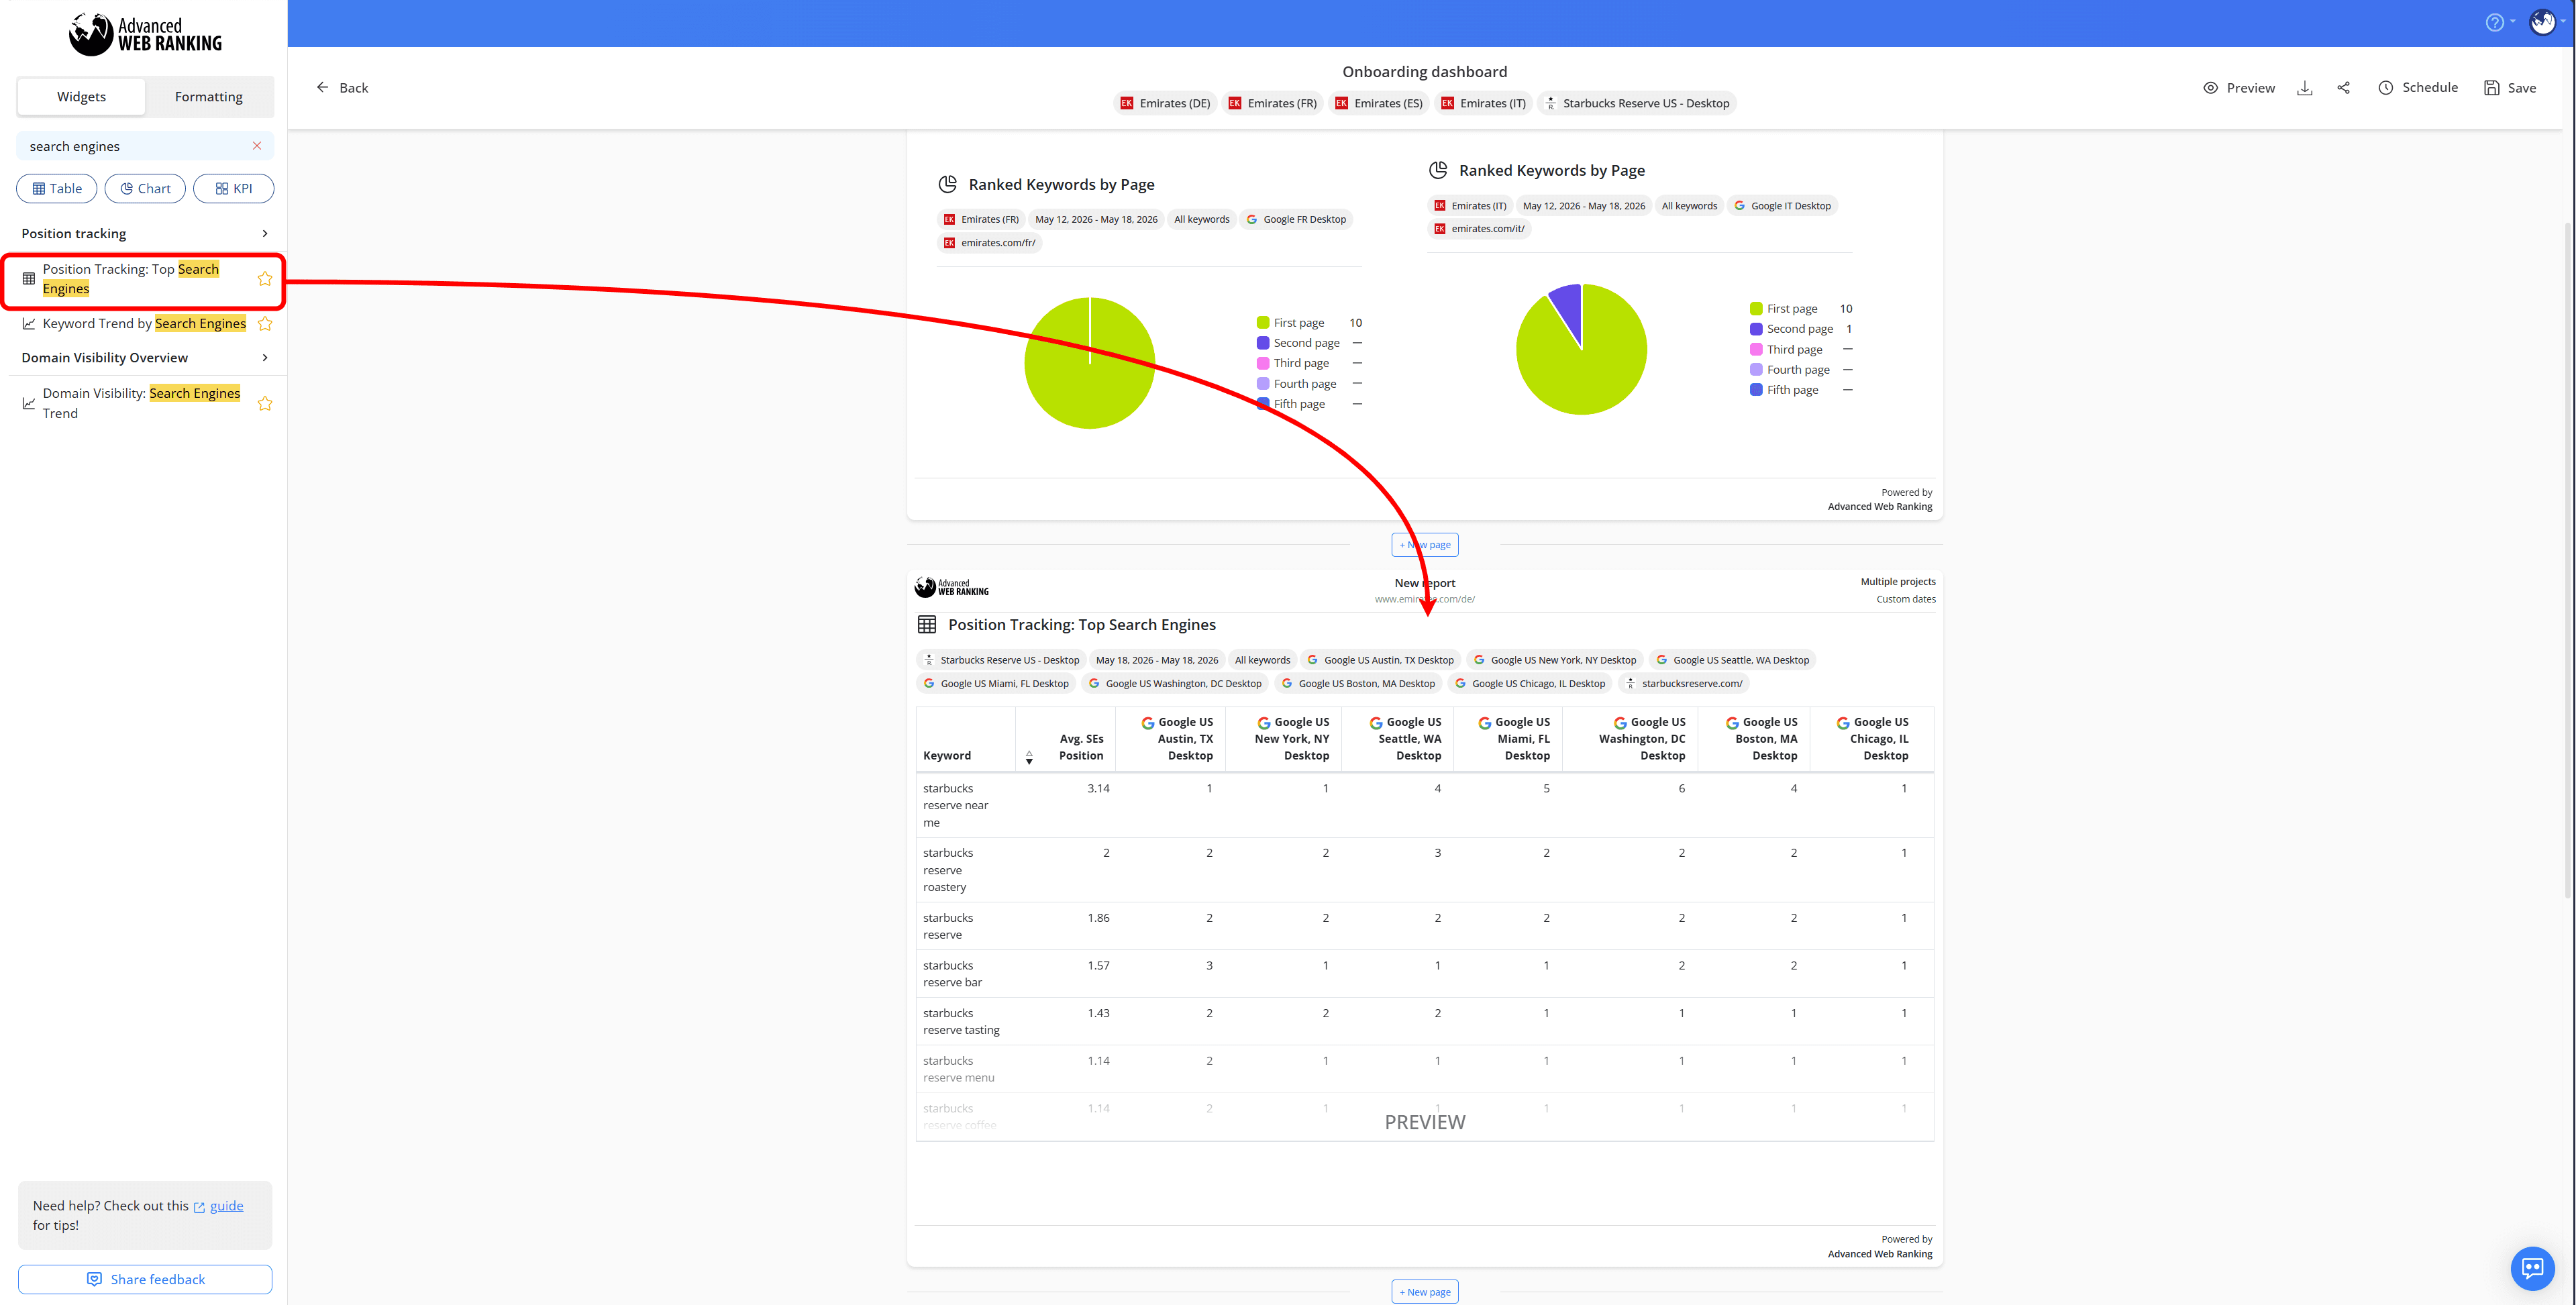Filter widgets by Table

(x=57, y=188)
